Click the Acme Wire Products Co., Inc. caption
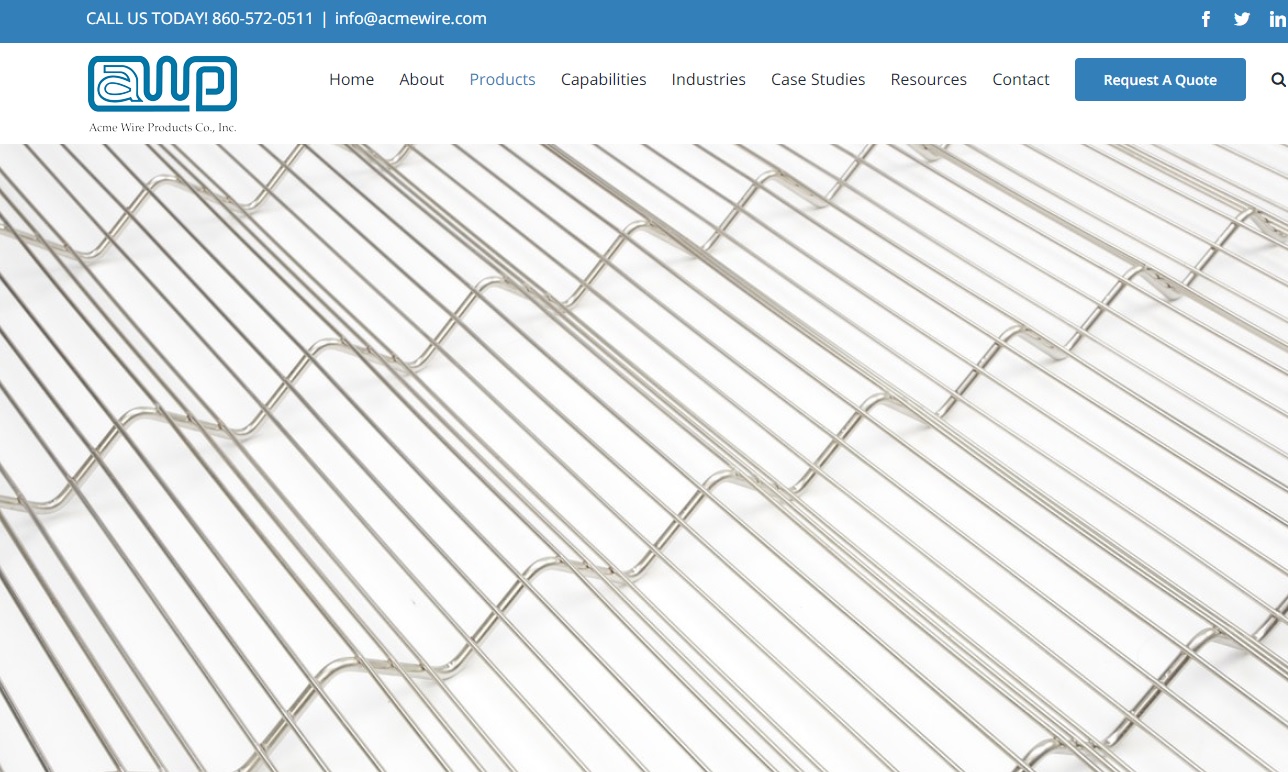The width and height of the screenshot is (1288, 772). [162, 127]
